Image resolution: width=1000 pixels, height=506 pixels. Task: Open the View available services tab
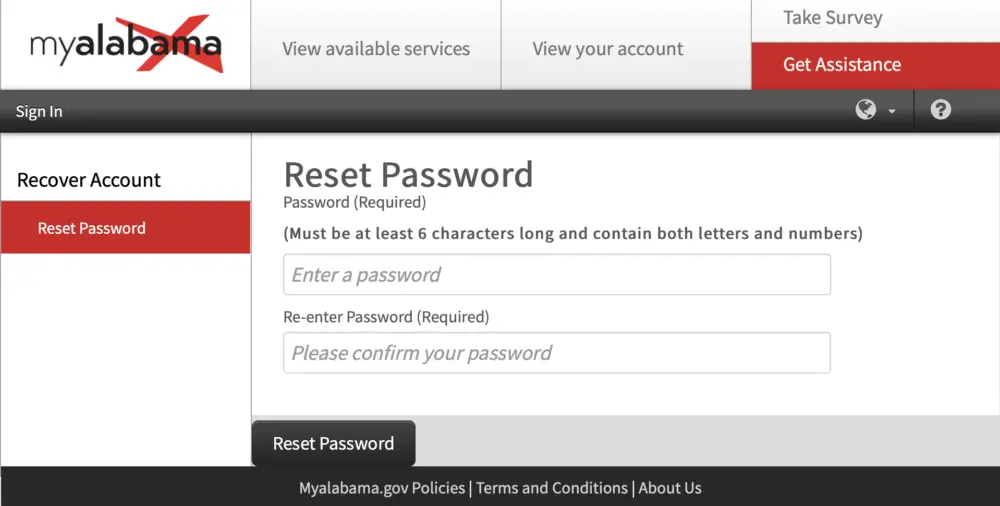tap(376, 48)
